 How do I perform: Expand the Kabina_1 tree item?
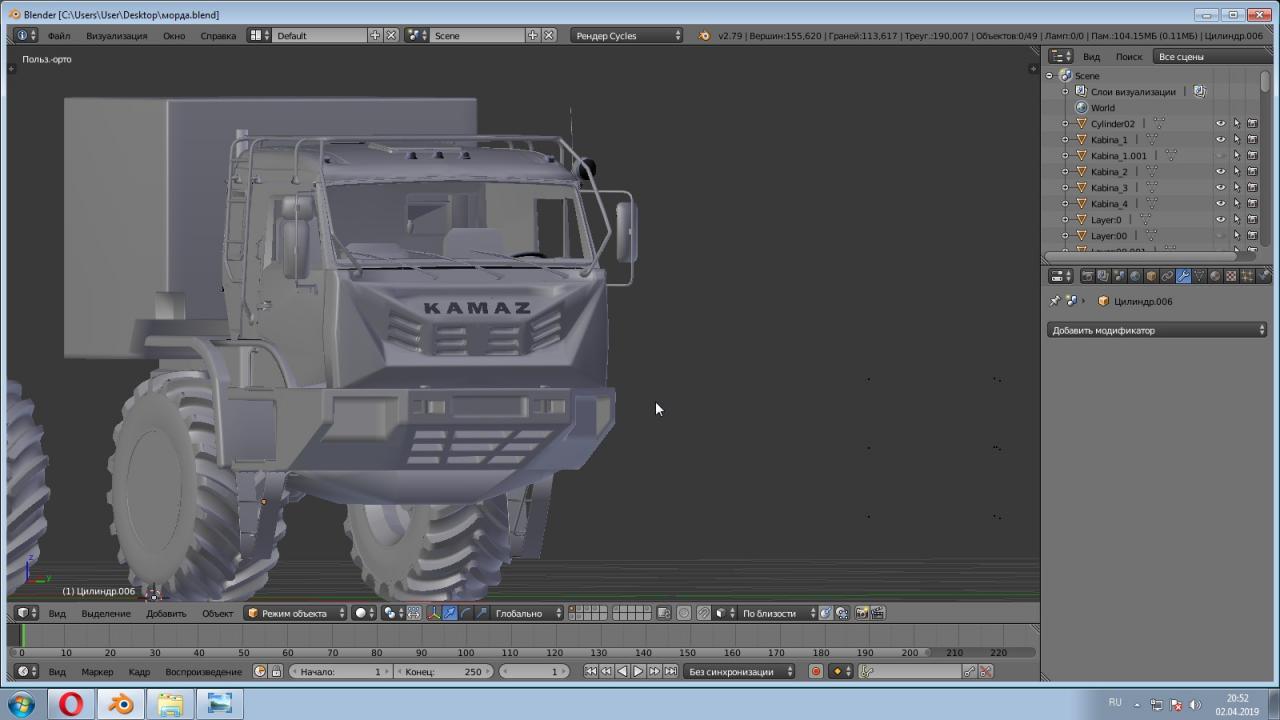pyautogui.click(x=1065, y=140)
